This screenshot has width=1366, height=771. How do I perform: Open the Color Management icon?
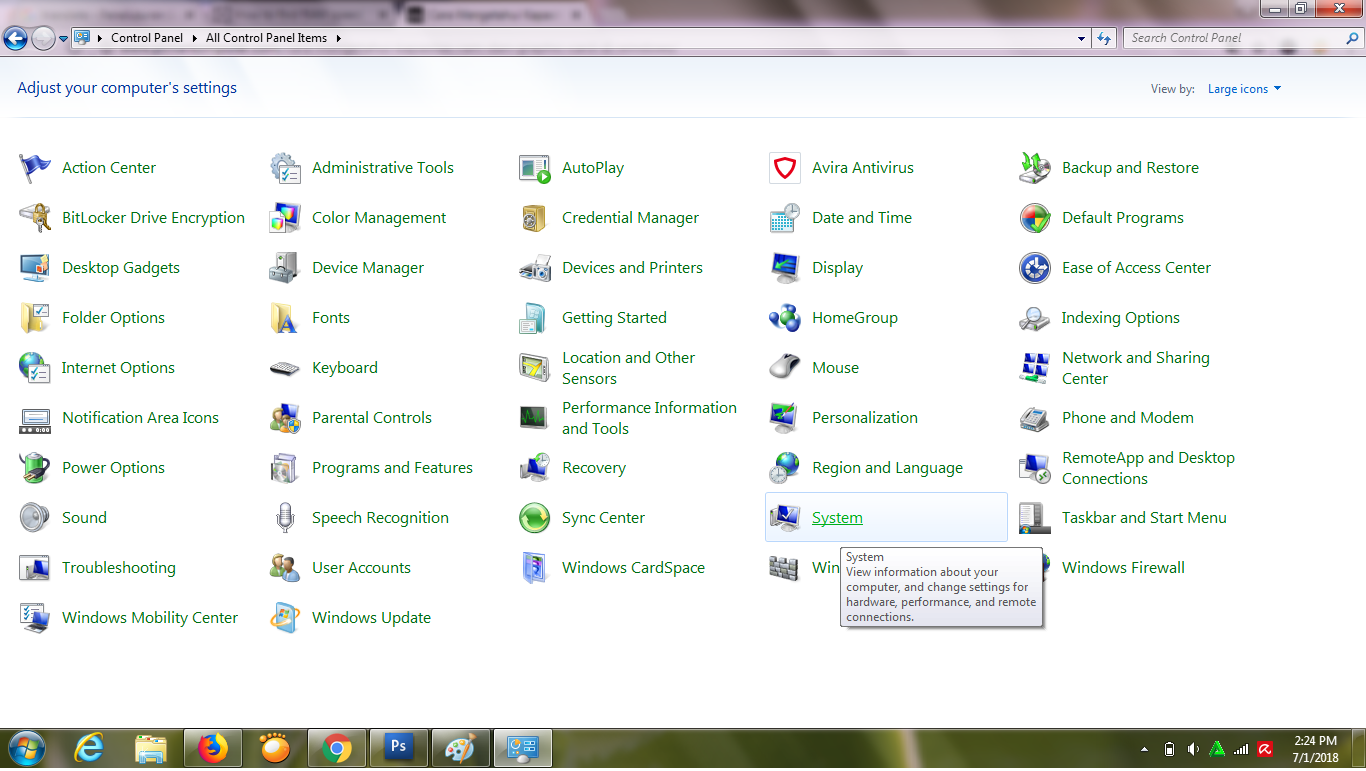point(285,218)
